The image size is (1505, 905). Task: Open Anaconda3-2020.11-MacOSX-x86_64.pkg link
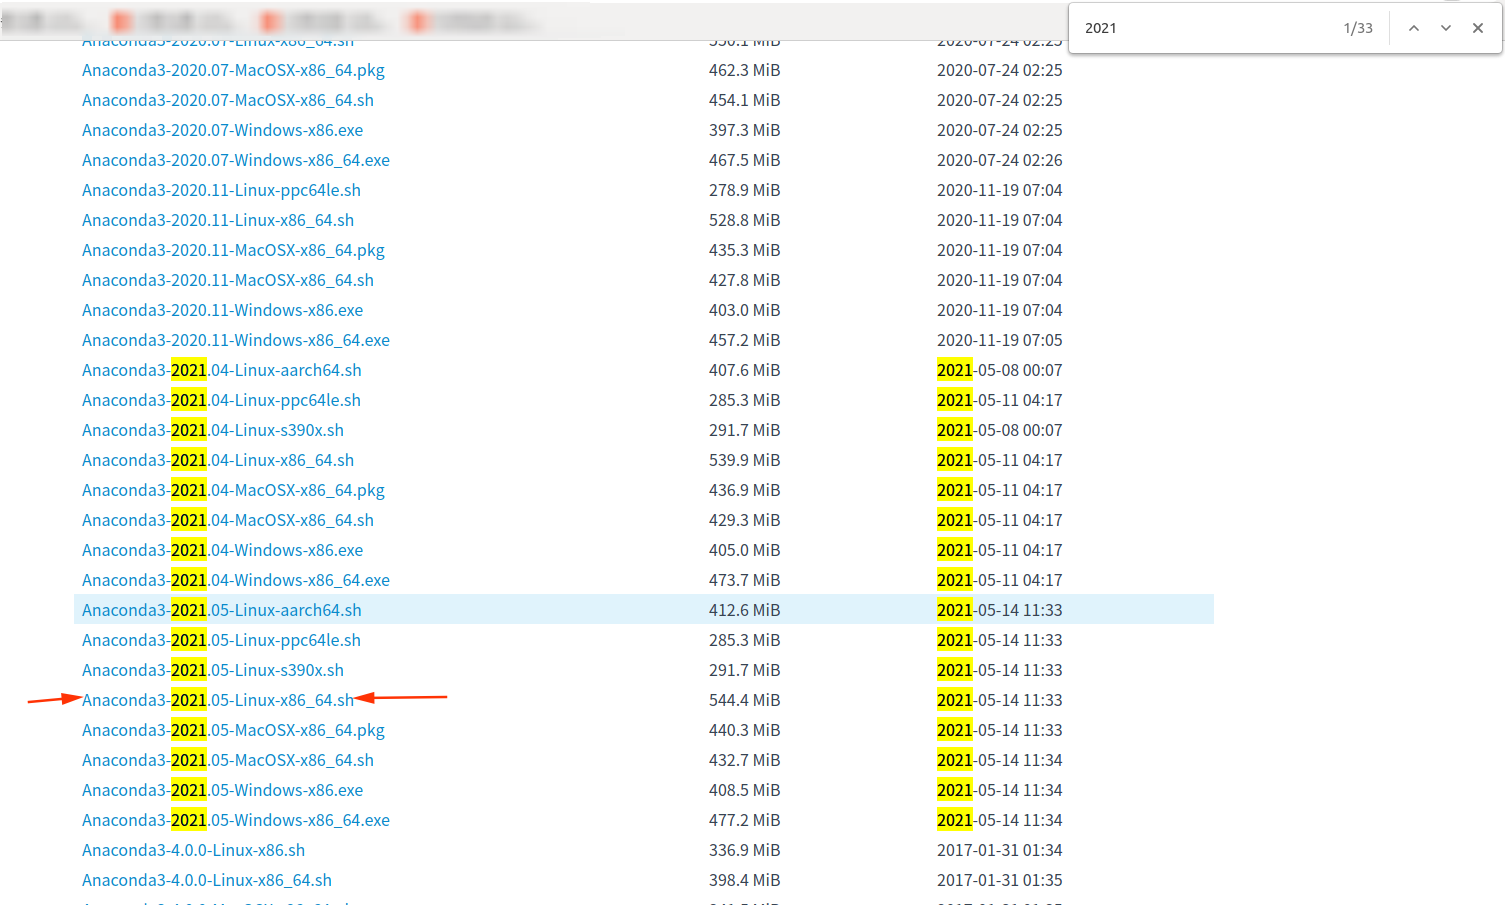coord(233,250)
